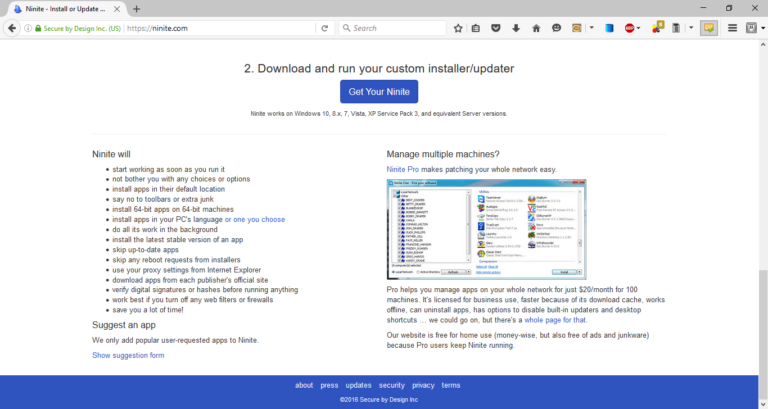Screen dimensions: 768x409
Task: Open the terms footer link
Action: click(451, 385)
